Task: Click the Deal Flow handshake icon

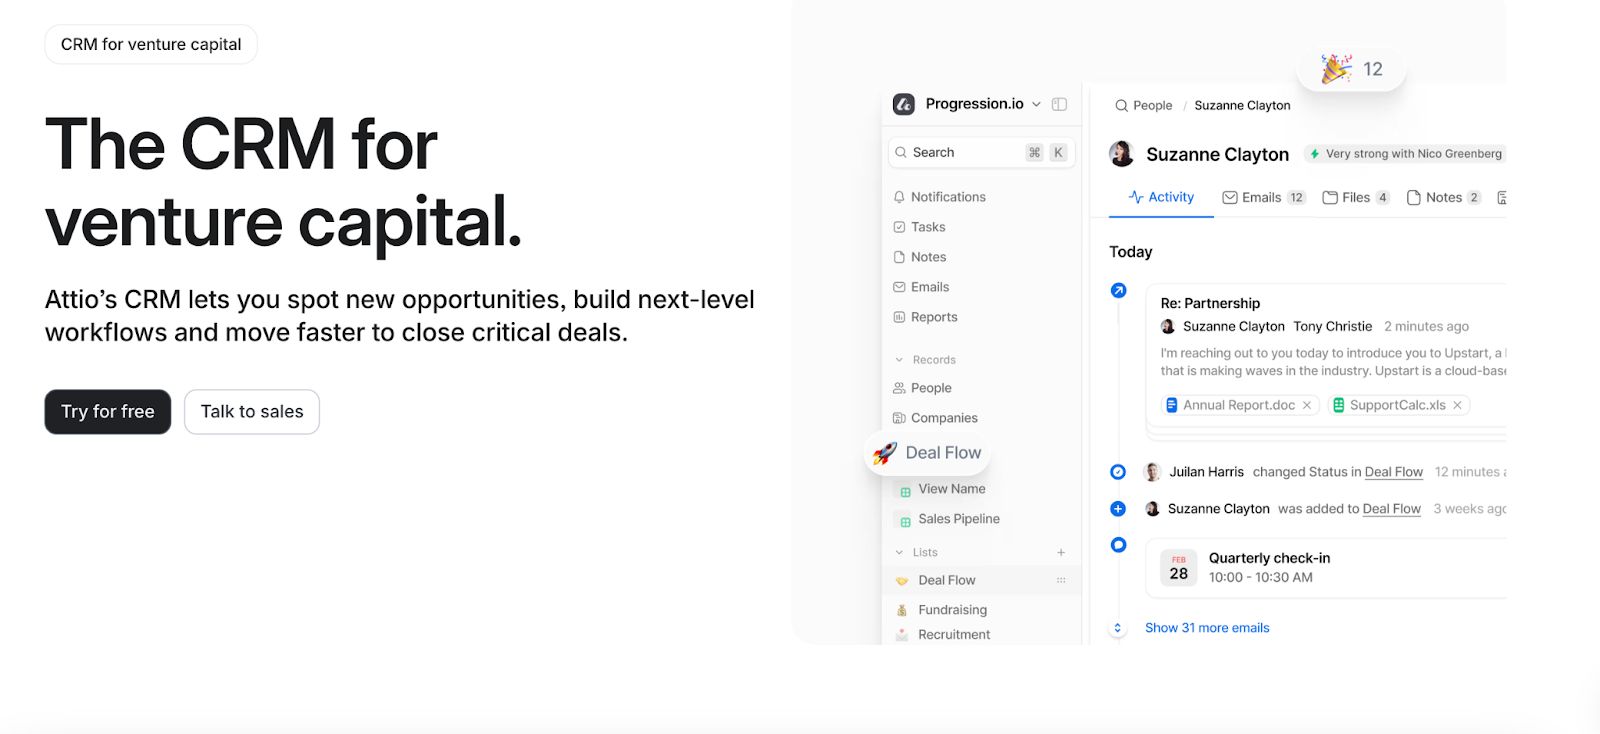Action: (x=902, y=581)
